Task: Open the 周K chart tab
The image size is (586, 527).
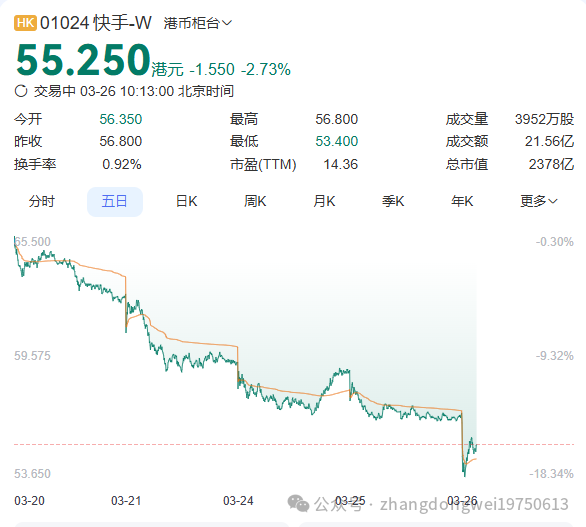Action: pos(255,201)
